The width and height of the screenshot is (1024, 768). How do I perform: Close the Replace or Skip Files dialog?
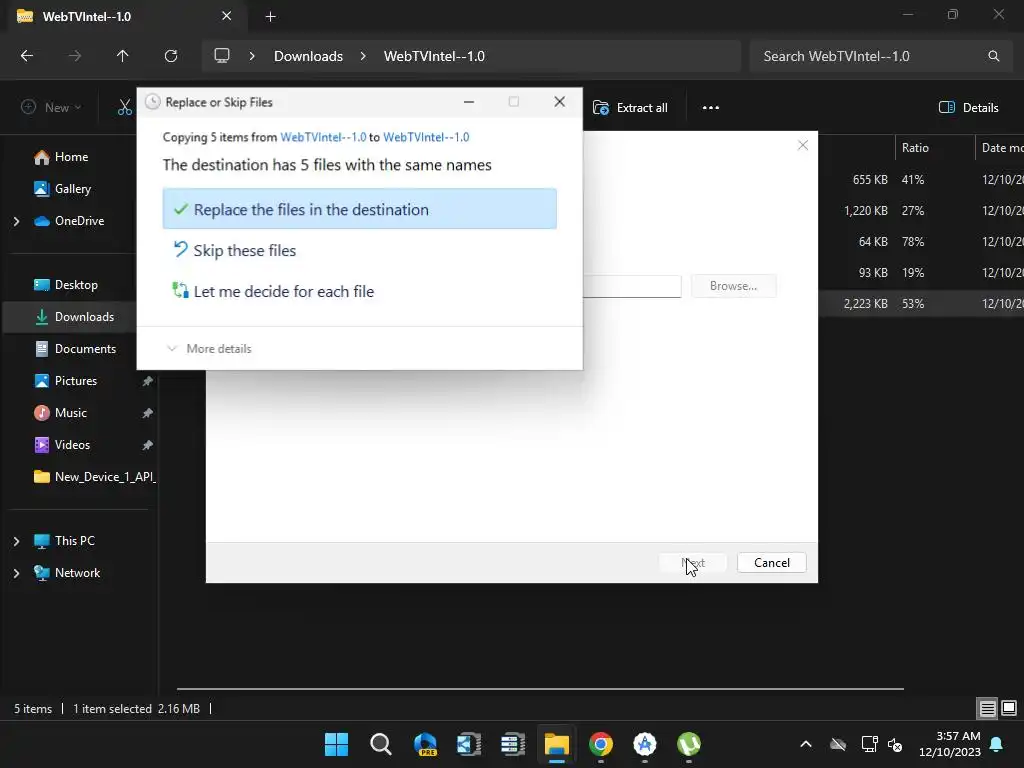[x=559, y=102]
